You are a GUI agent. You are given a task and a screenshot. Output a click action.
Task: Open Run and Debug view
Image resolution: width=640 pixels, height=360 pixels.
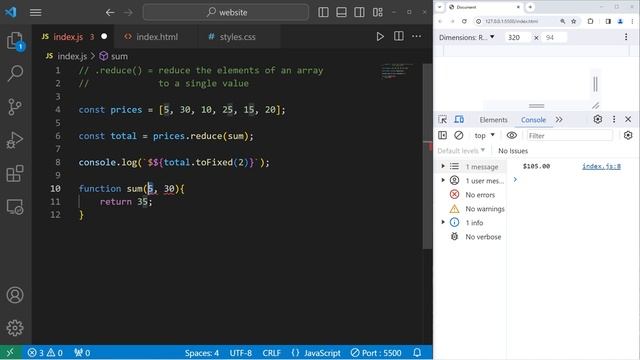coord(16,140)
